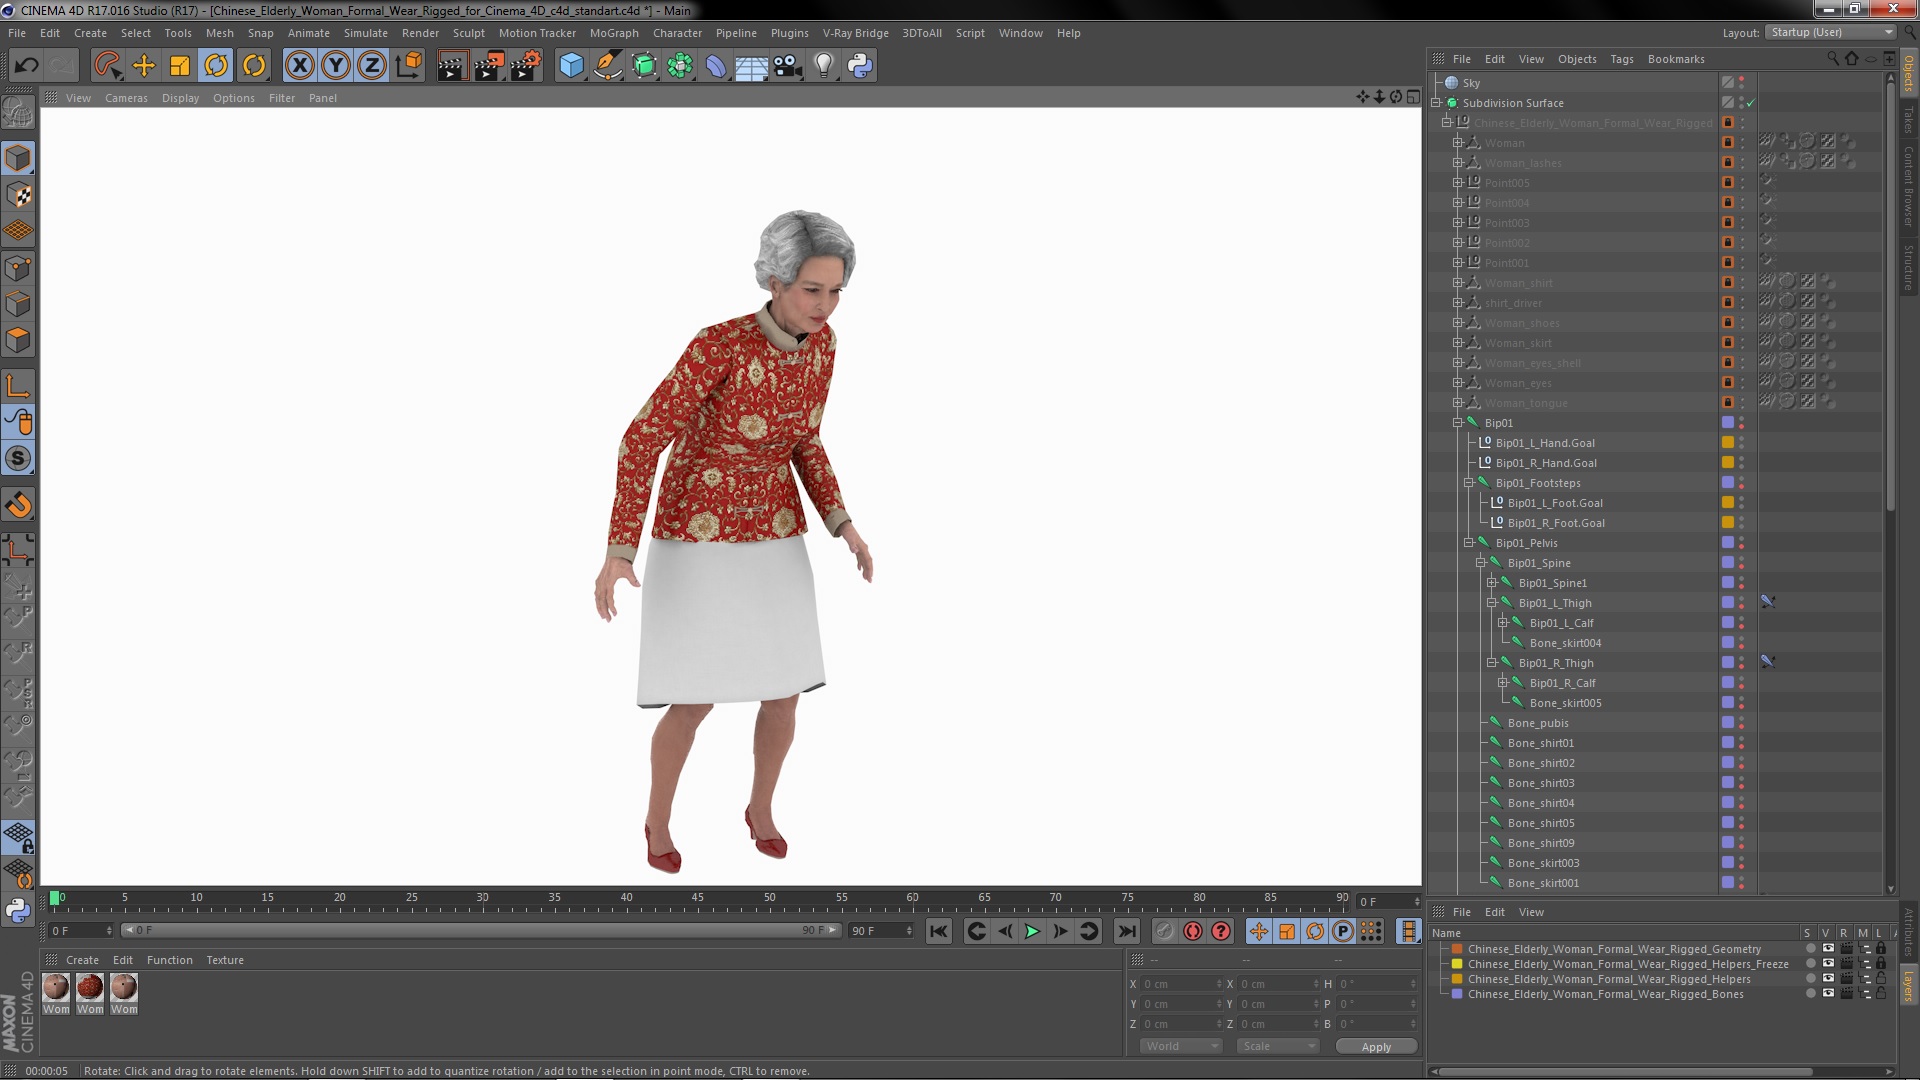Expand the Bip01_L_Calf node
The width and height of the screenshot is (1920, 1080).
(1502, 623)
